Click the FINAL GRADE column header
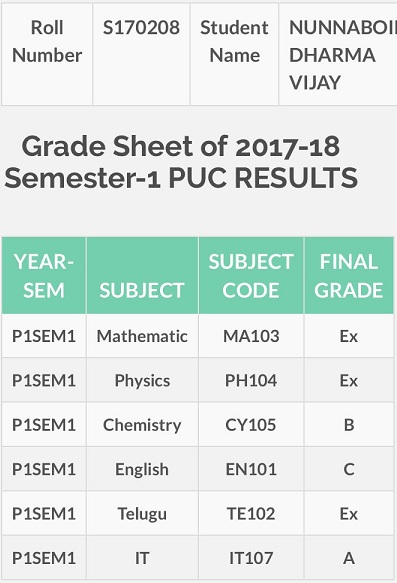 [x=349, y=276]
